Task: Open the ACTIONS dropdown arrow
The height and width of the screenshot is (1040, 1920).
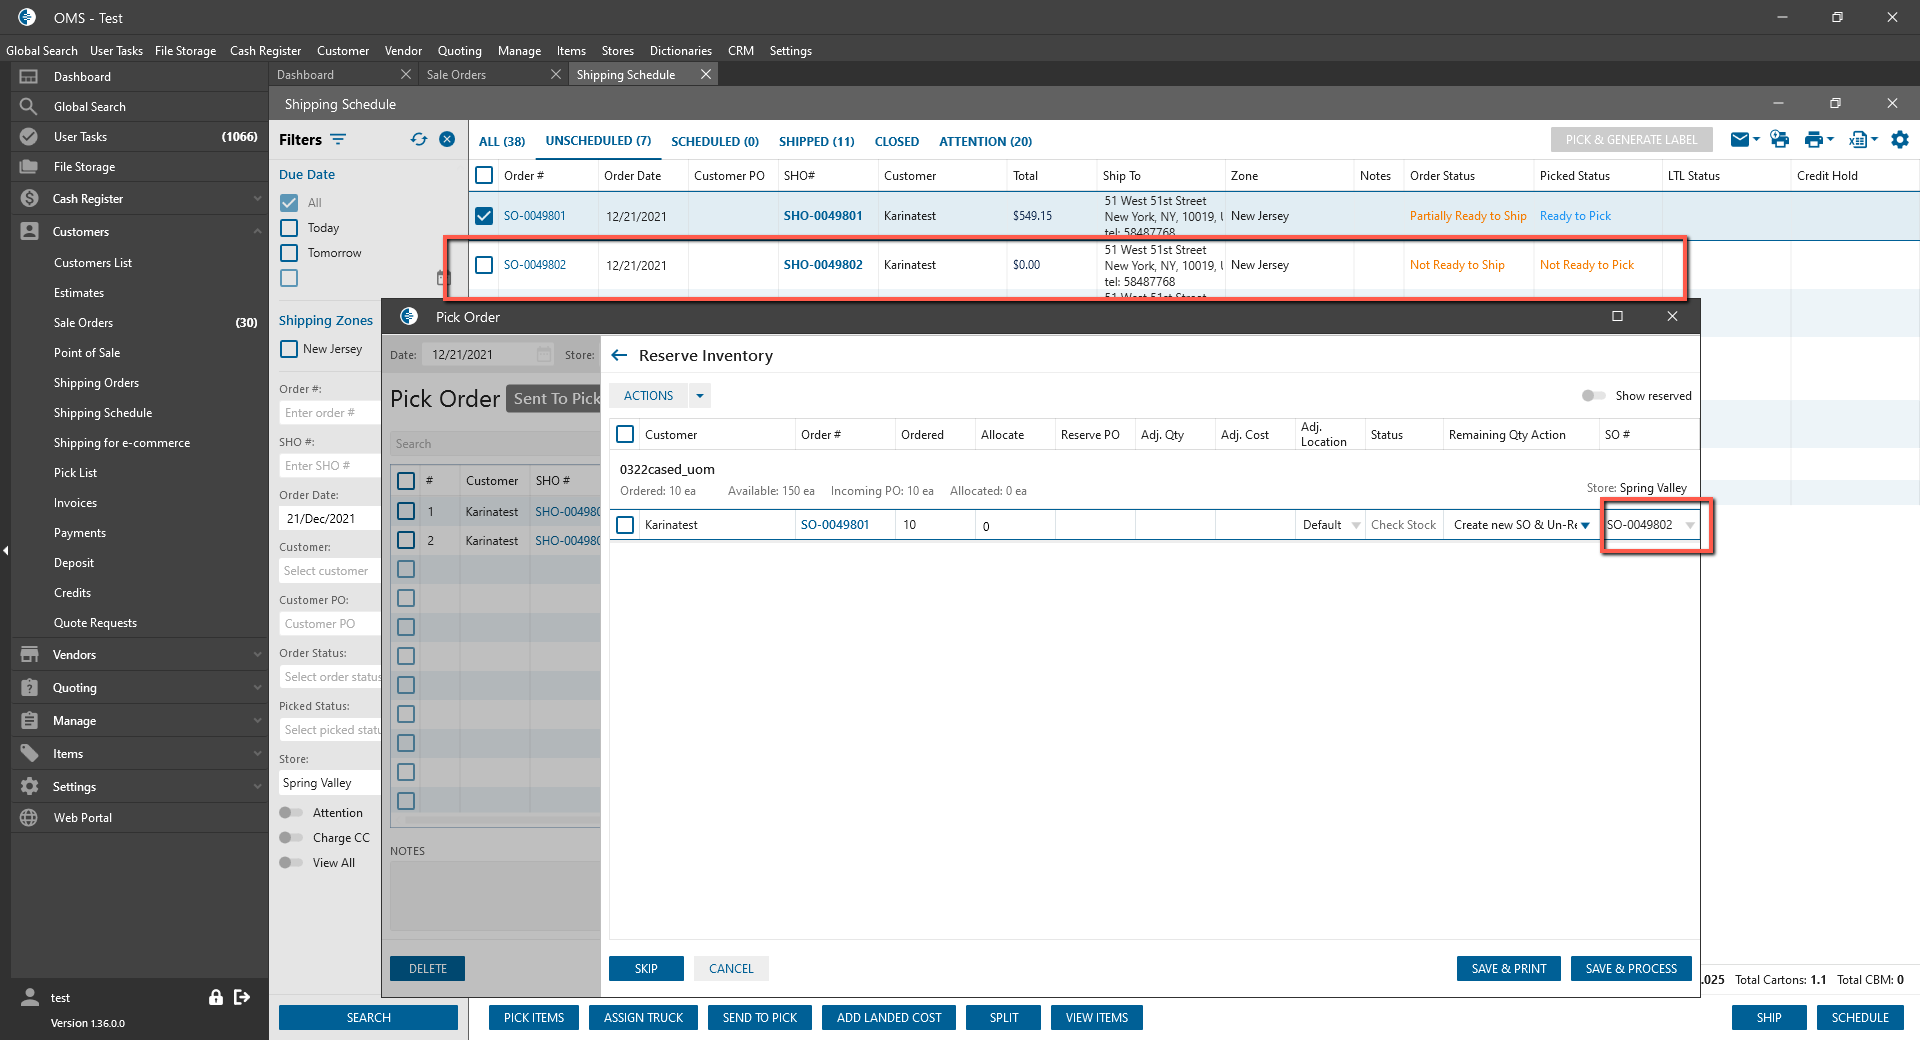Action: pyautogui.click(x=700, y=396)
